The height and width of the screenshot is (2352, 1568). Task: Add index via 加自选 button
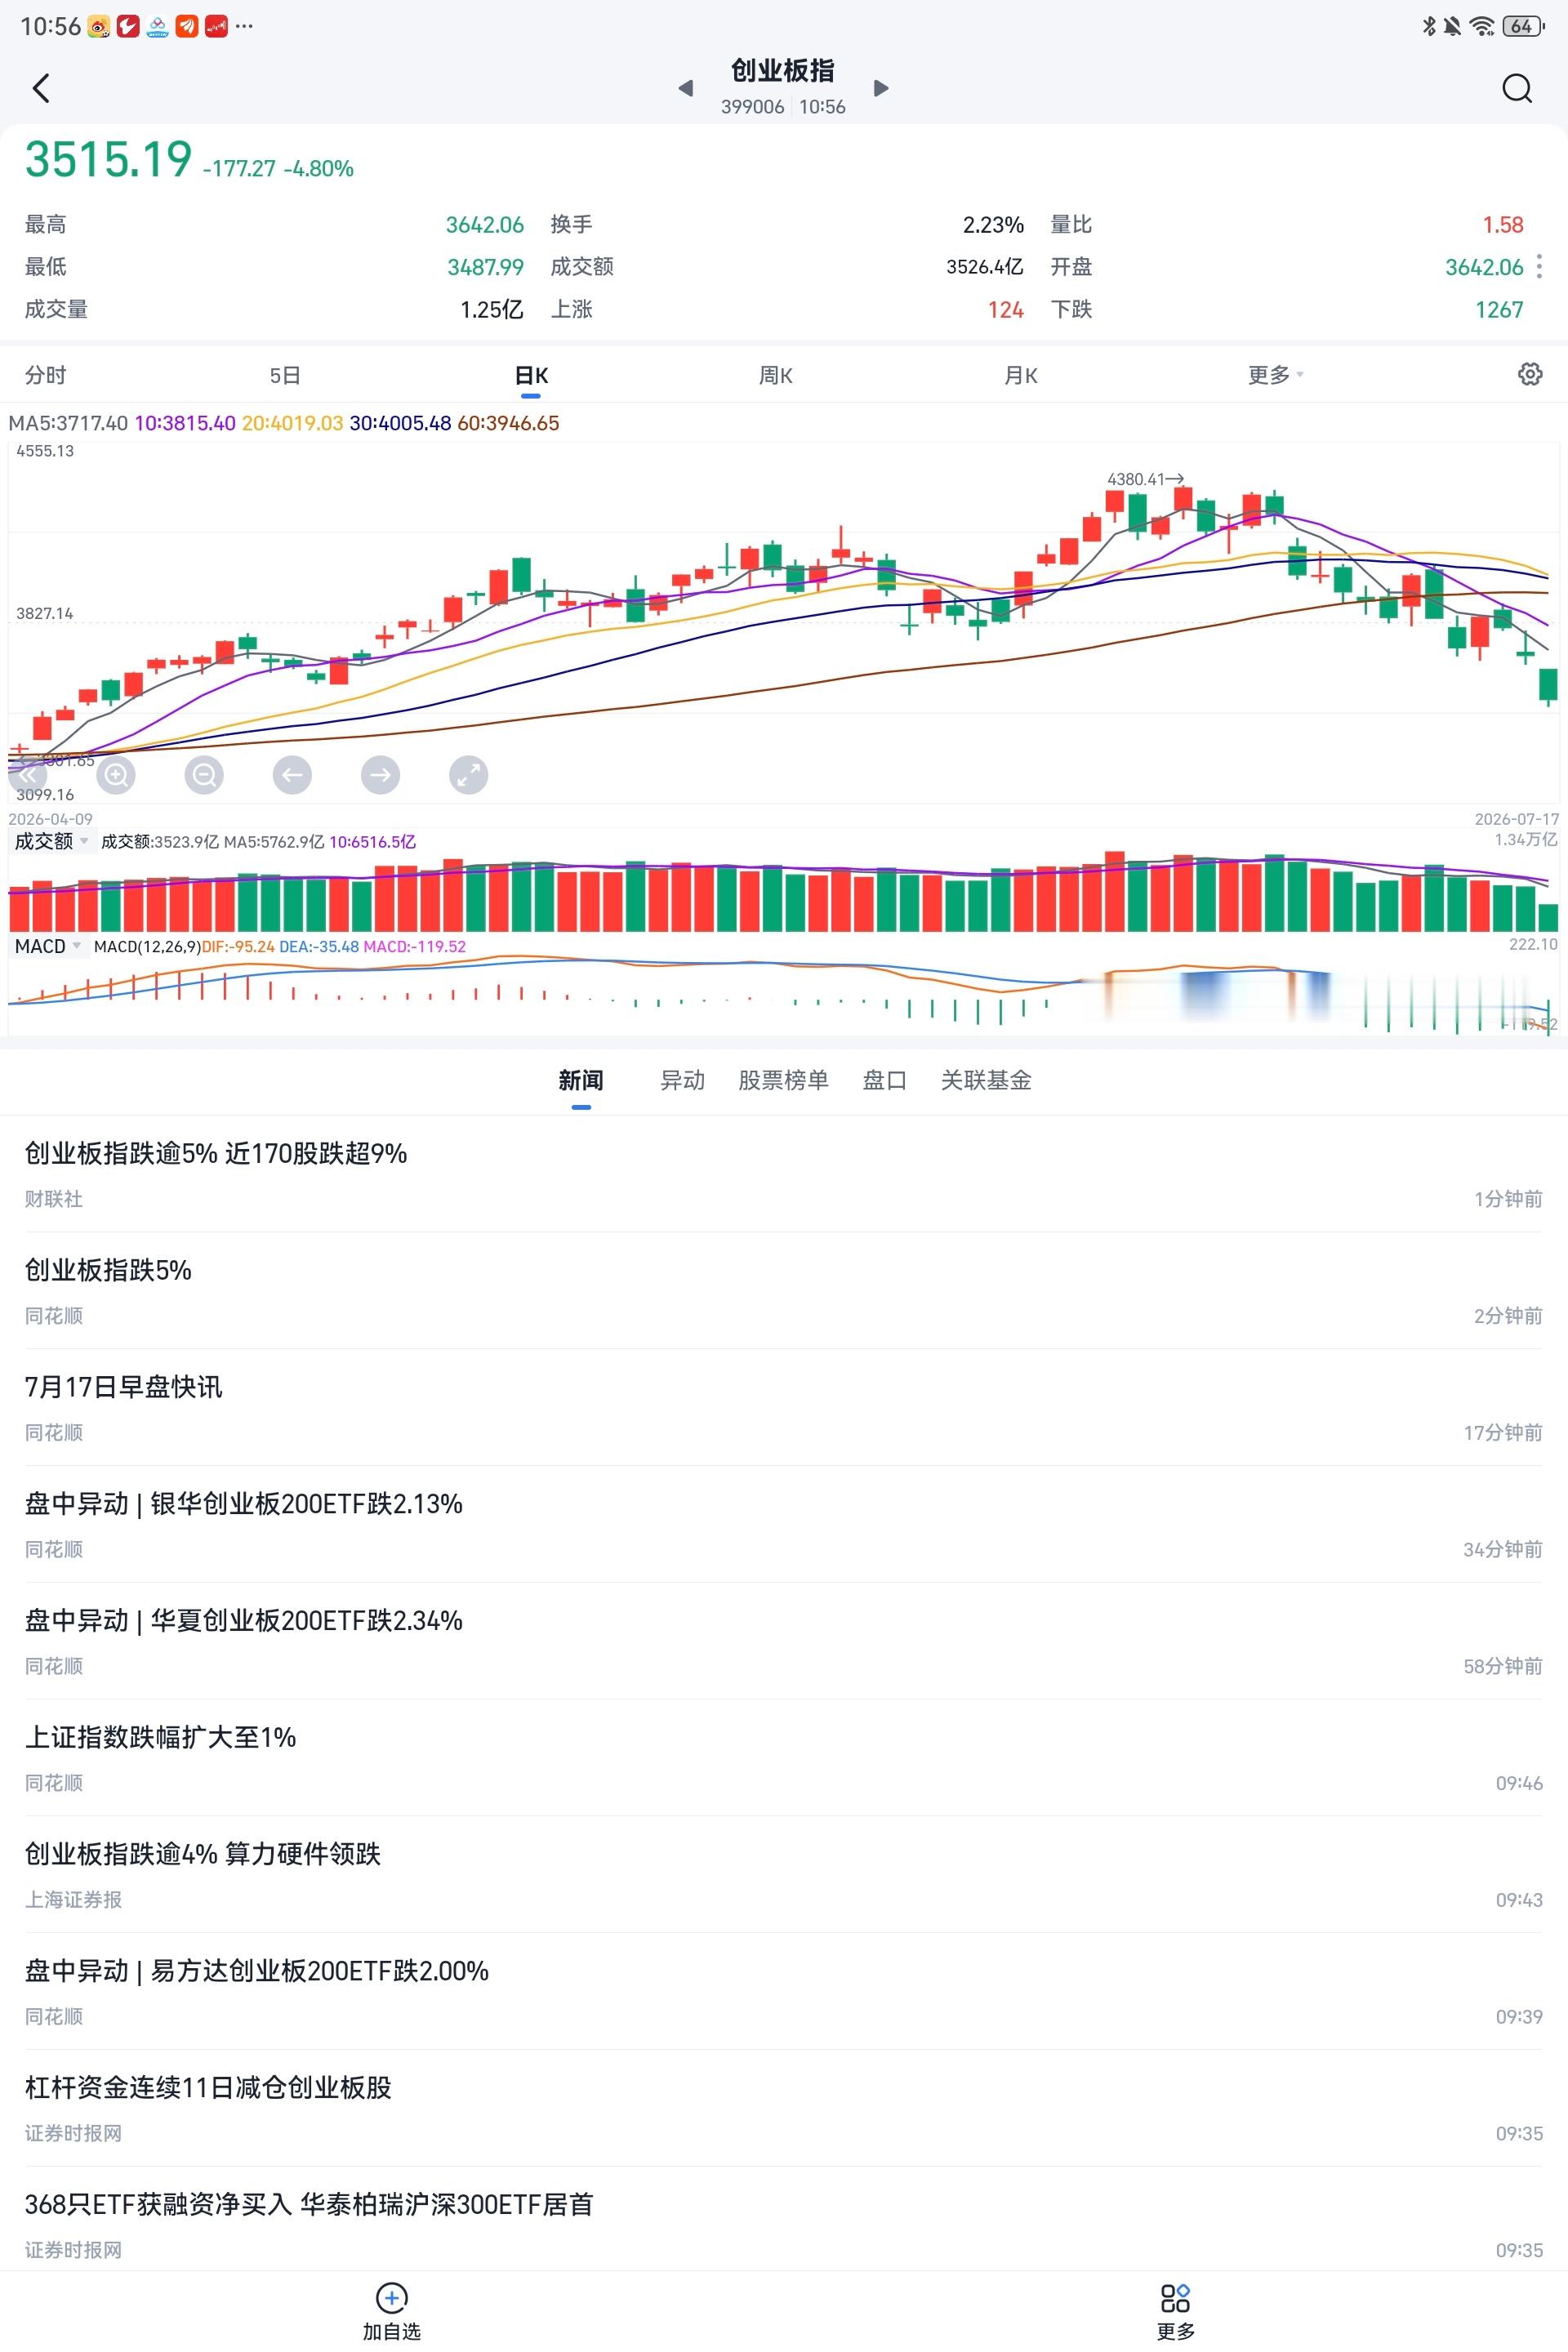tap(391, 2312)
